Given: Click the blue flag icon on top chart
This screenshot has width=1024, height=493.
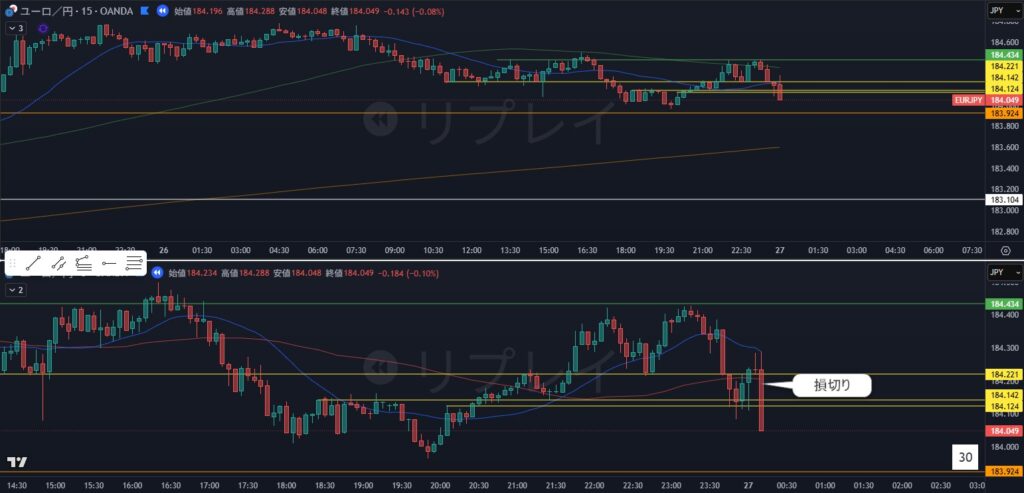Looking at the screenshot, I should [143, 11].
